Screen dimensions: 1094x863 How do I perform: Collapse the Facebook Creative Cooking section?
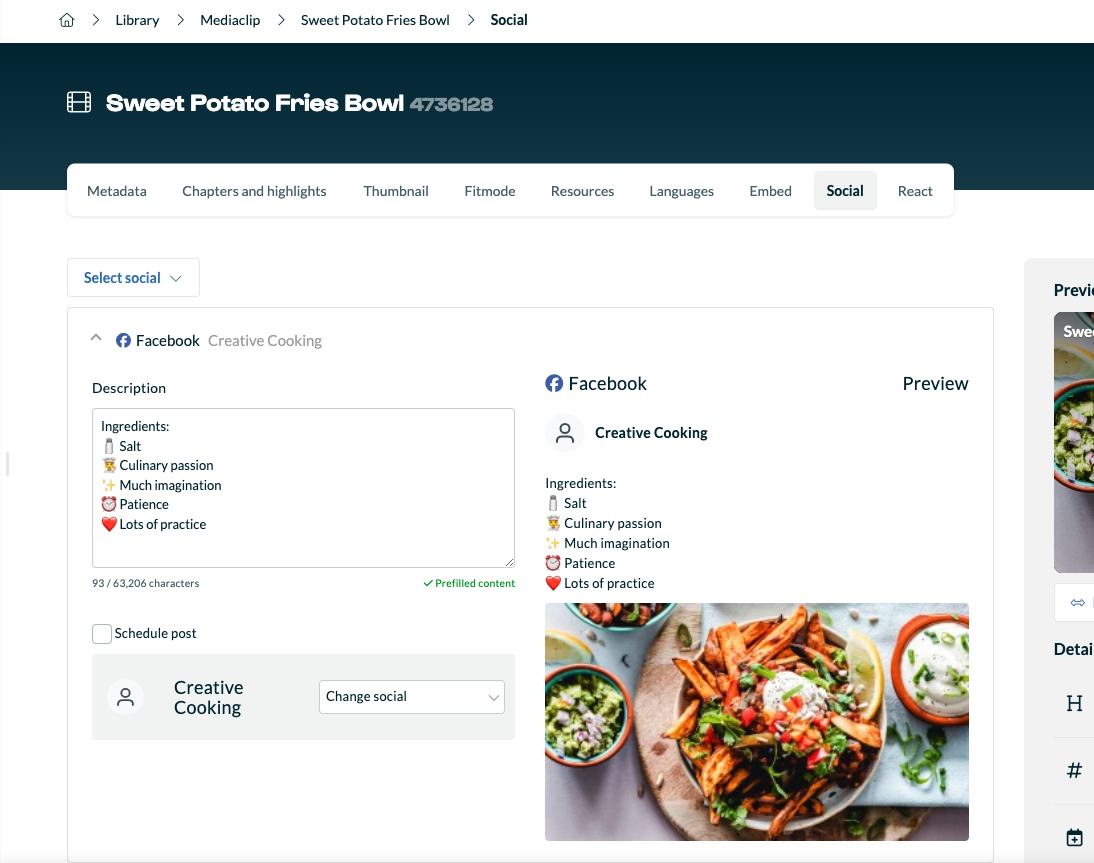pos(96,338)
